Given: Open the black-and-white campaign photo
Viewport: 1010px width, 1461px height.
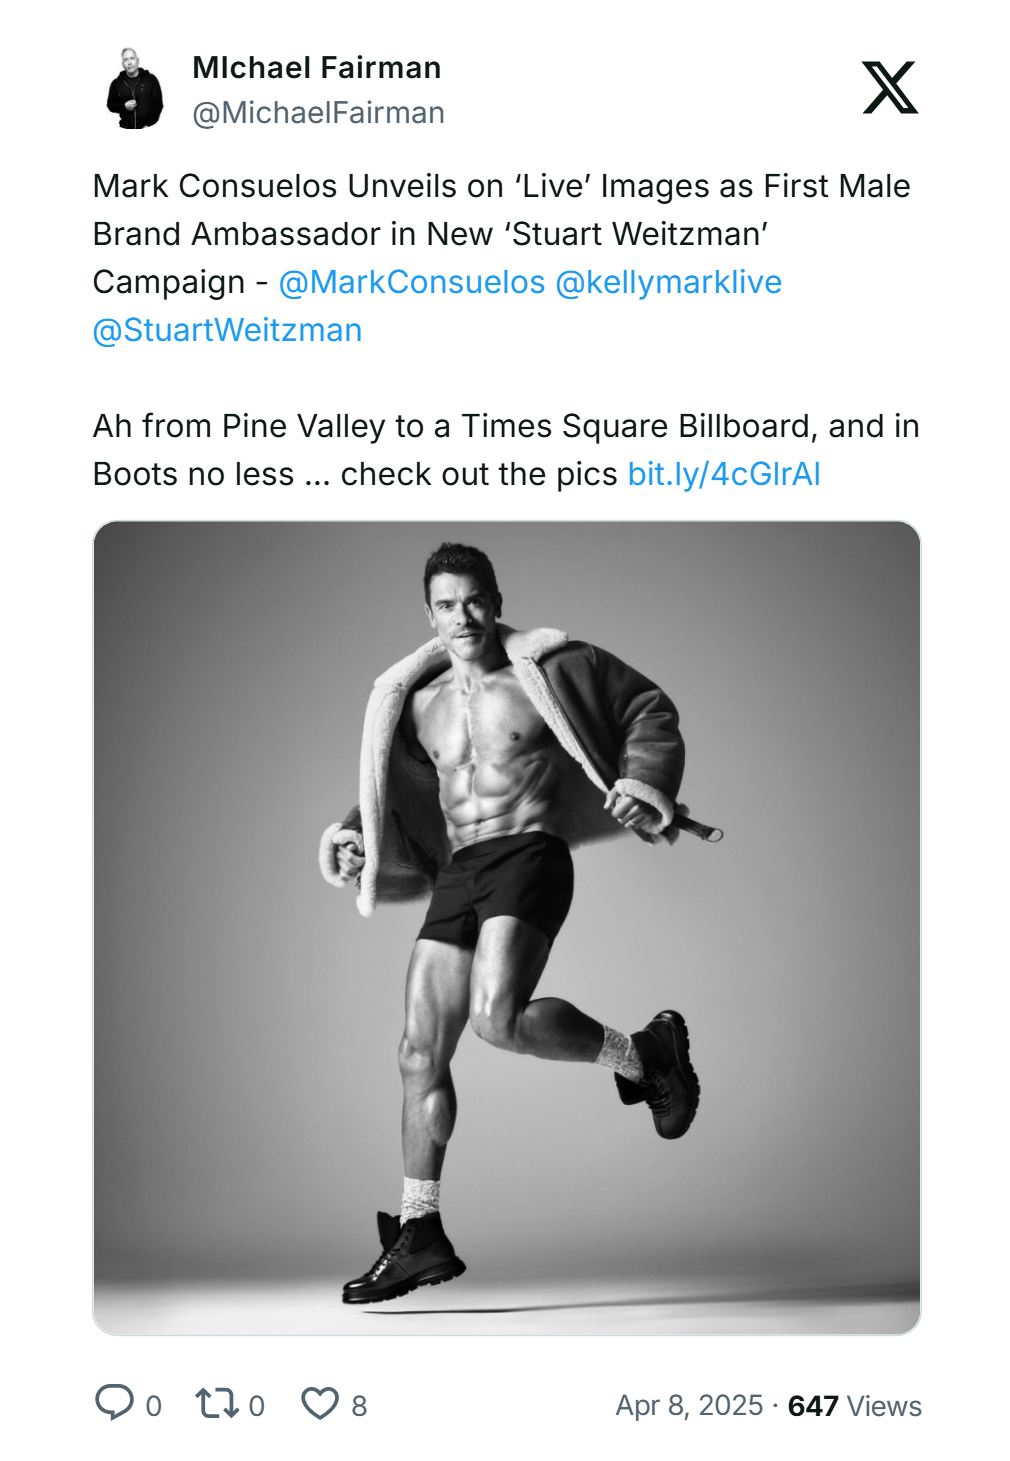Looking at the screenshot, I should (506, 927).
